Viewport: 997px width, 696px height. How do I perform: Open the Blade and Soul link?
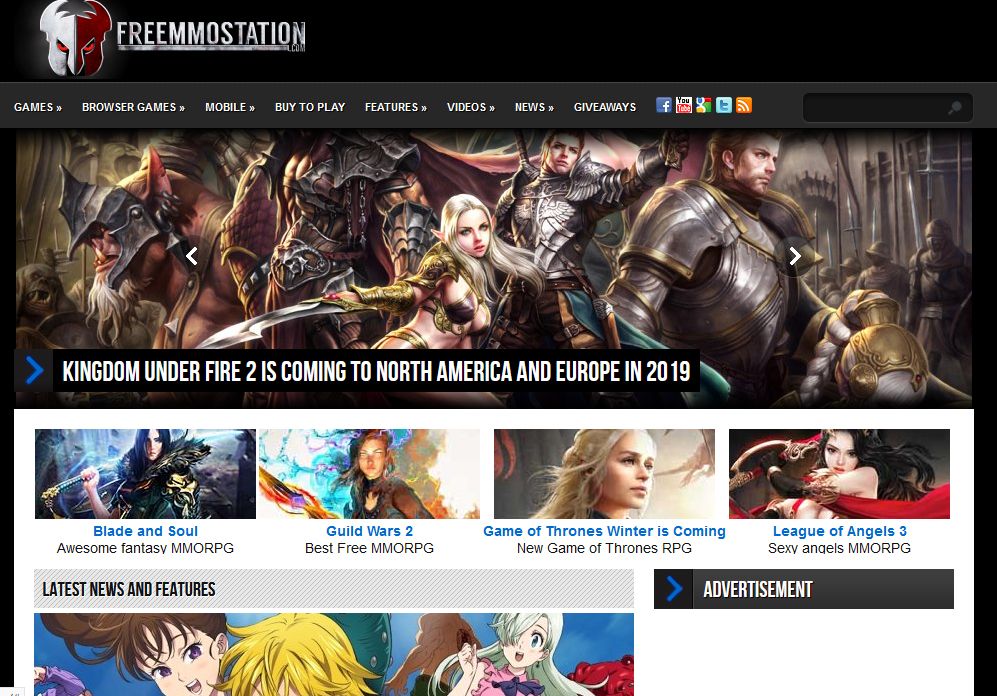pyautogui.click(x=145, y=531)
